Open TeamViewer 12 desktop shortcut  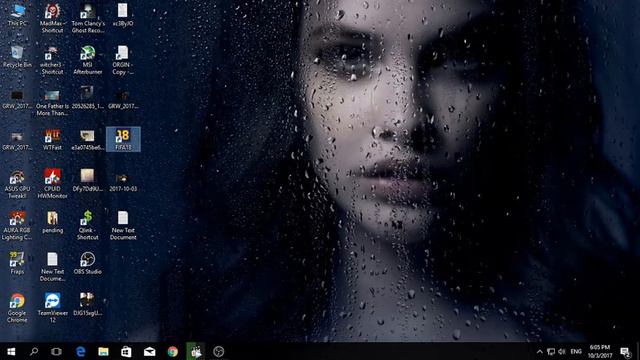tap(52, 309)
